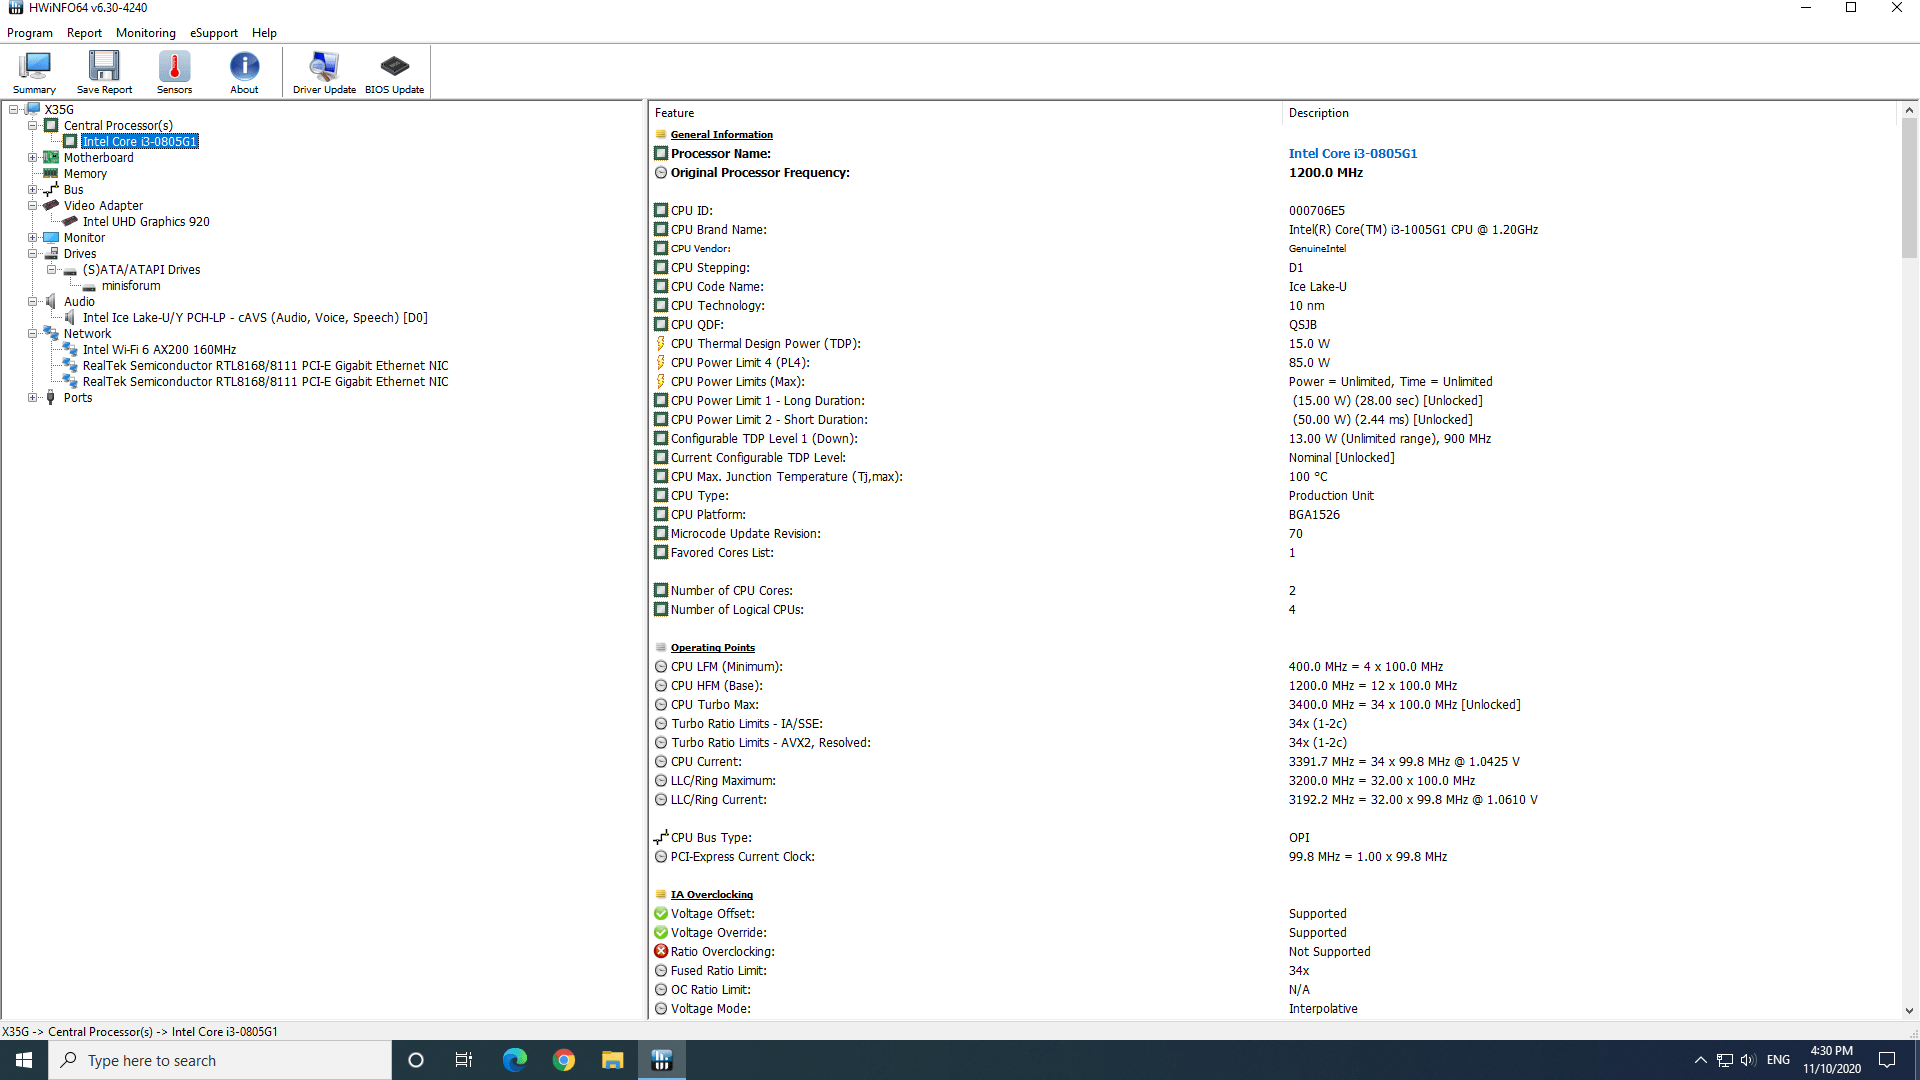This screenshot has width=1920, height=1080.
Task: Collapse the Video Adapter node
Action: point(33,206)
